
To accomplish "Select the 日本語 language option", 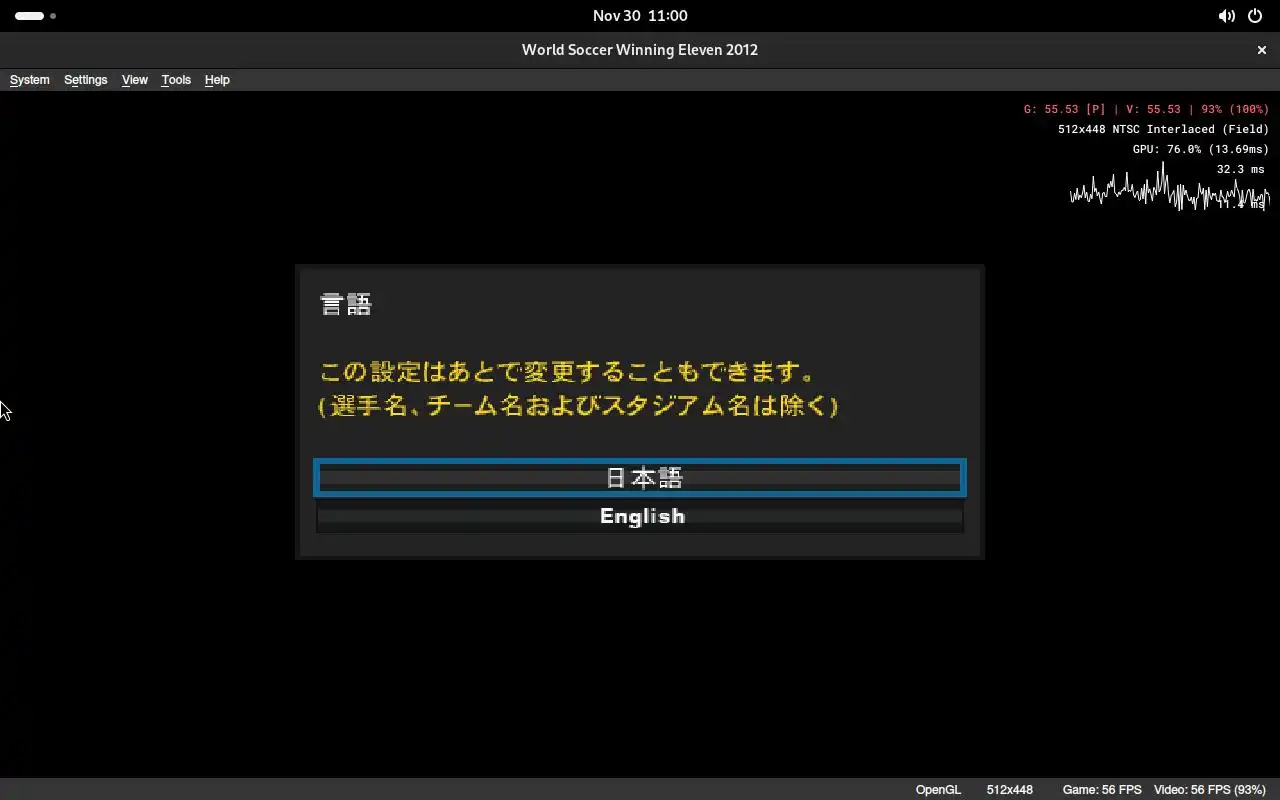I will tap(640, 478).
